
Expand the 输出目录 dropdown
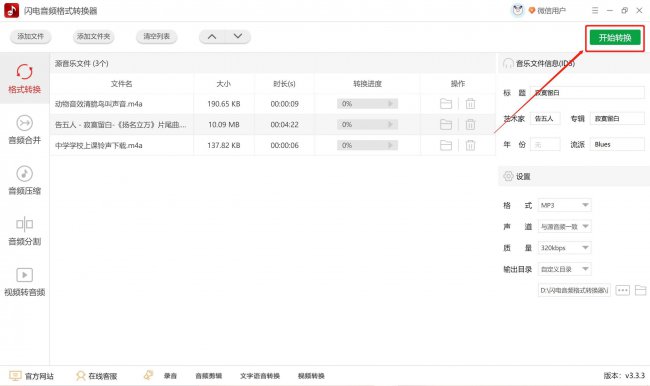pos(565,269)
